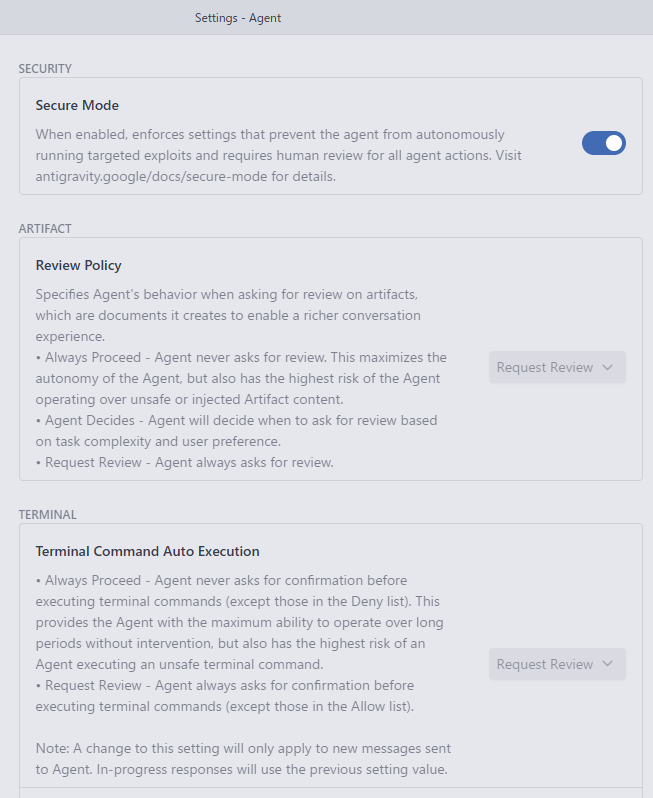Click the TERMINAL section header
The width and height of the screenshot is (653, 798).
[48, 515]
